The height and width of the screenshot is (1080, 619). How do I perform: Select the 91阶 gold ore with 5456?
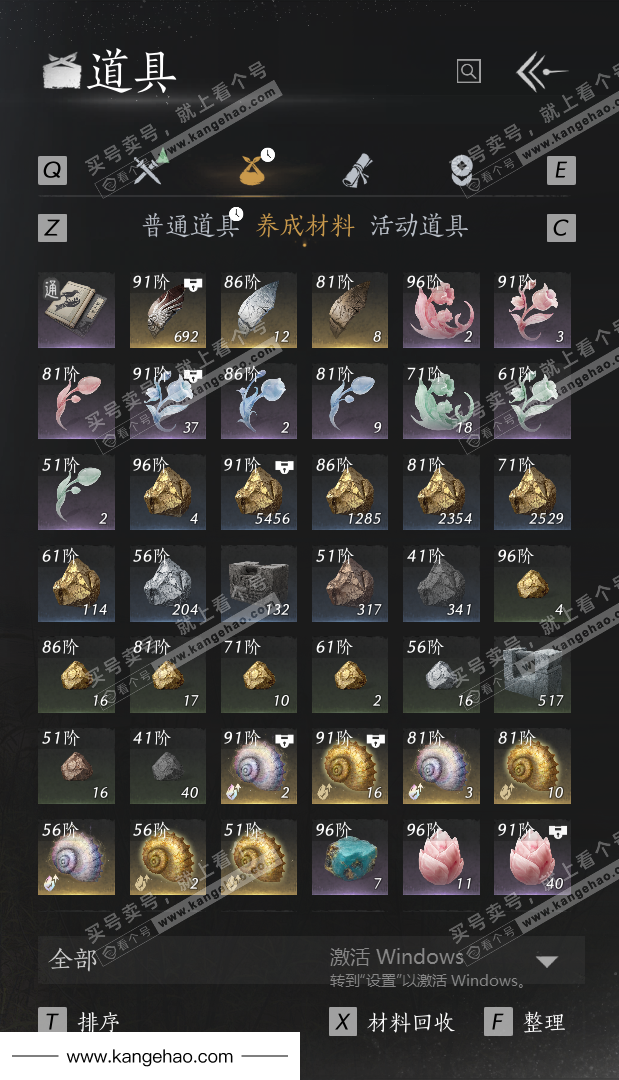point(258,492)
